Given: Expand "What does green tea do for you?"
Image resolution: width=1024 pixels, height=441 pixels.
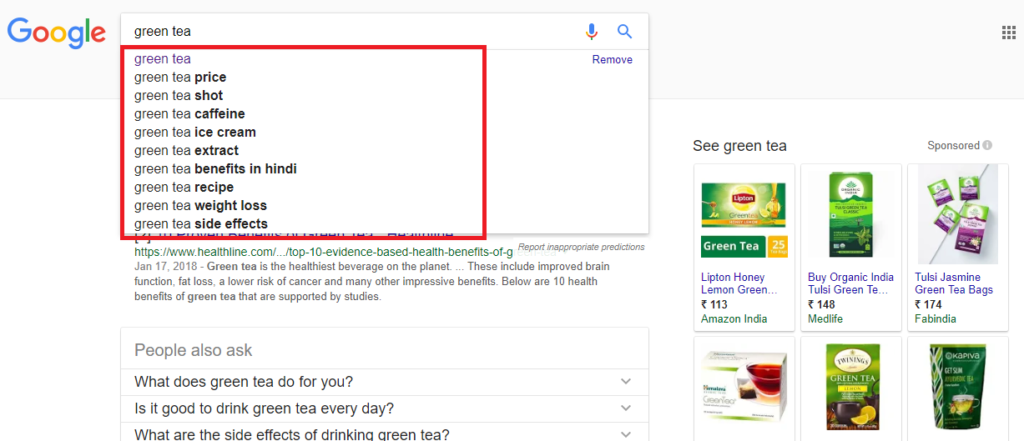Looking at the screenshot, I should click(384, 382).
